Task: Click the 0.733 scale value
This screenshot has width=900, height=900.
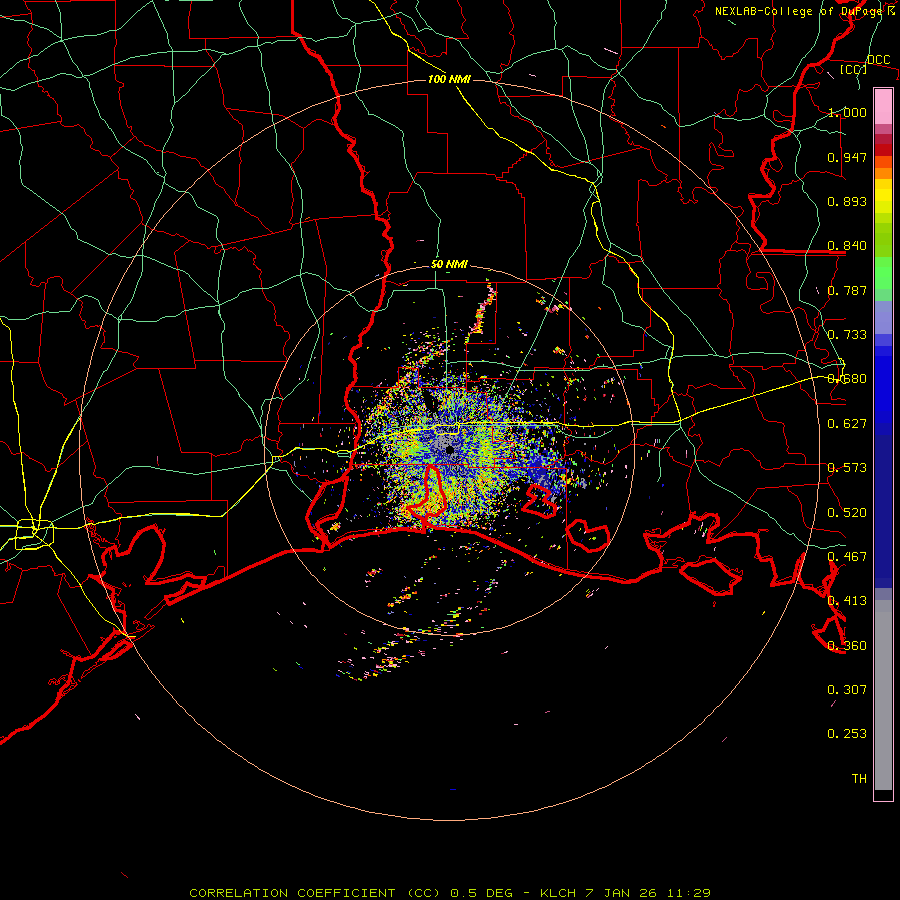Action: (847, 335)
